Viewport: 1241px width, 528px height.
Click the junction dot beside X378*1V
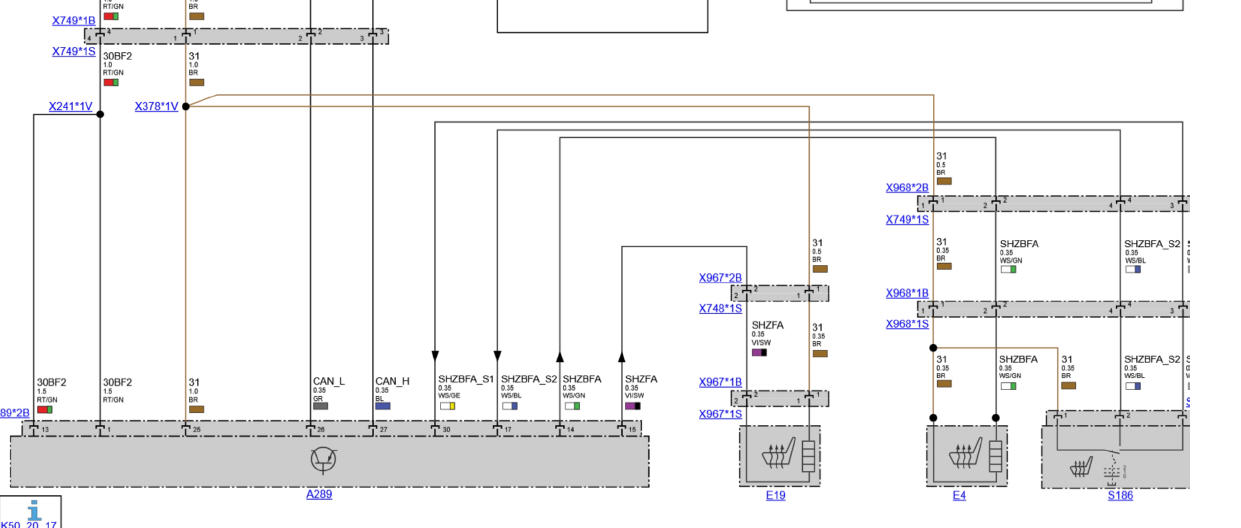[x=186, y=106]
